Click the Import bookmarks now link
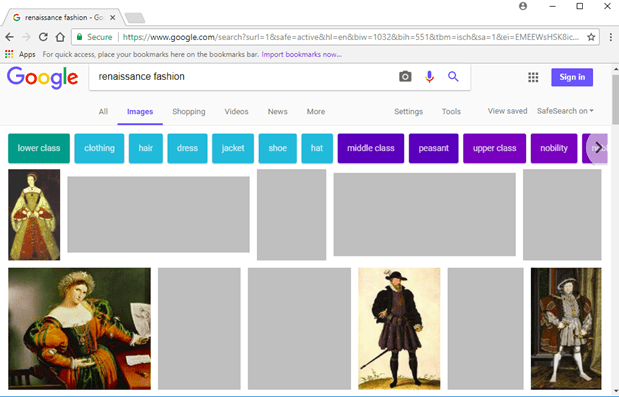619x397 pixels. [301, 54]
